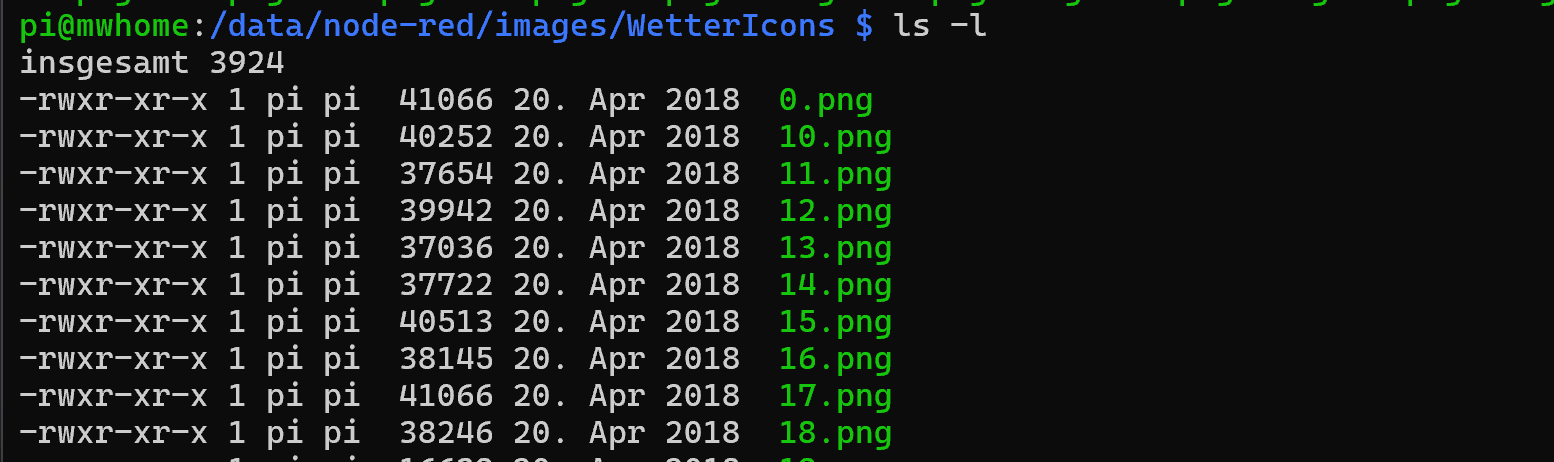Click the permissions string of 0.png
The height and width of the screenshot is (462, 1554).
(113, 100)
